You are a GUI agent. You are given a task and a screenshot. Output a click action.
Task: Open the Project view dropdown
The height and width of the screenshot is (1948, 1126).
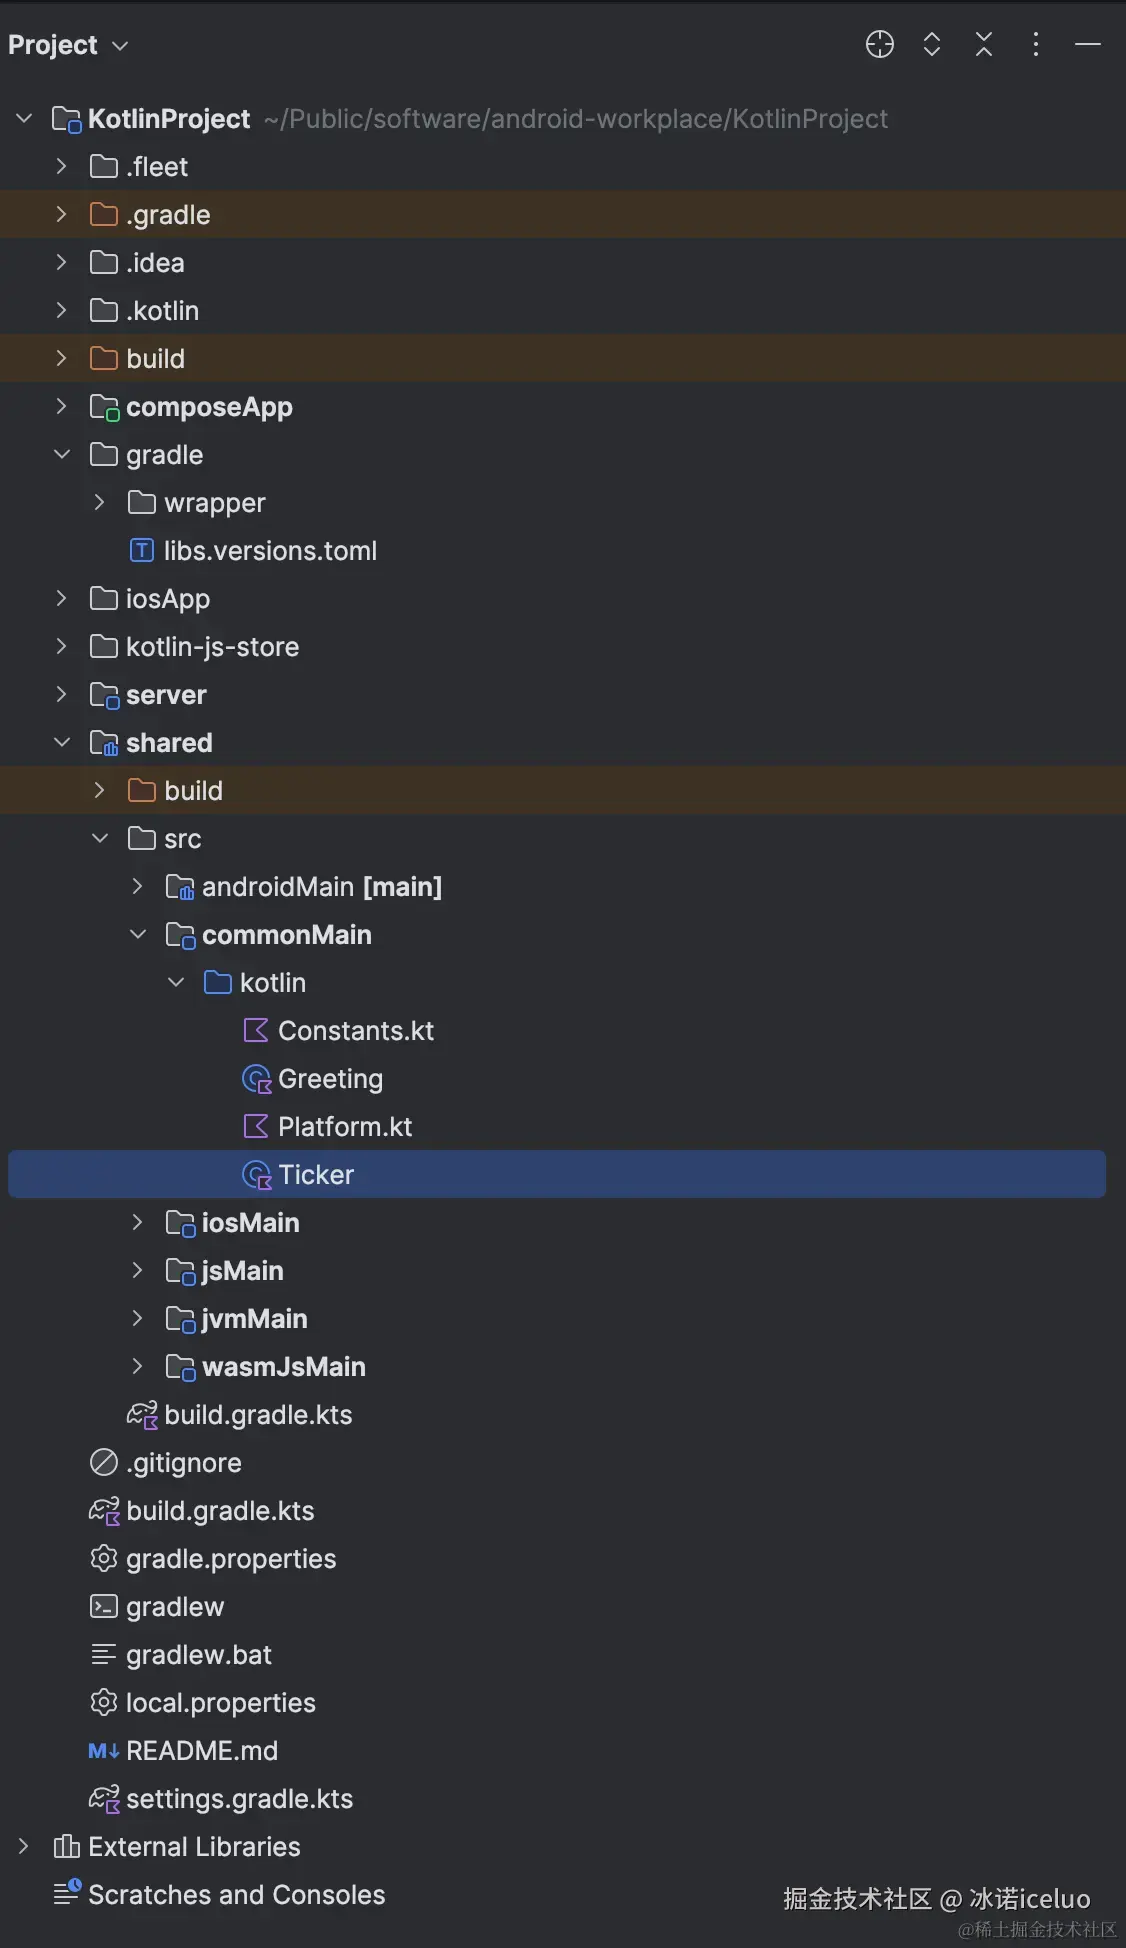coord(68,45)
